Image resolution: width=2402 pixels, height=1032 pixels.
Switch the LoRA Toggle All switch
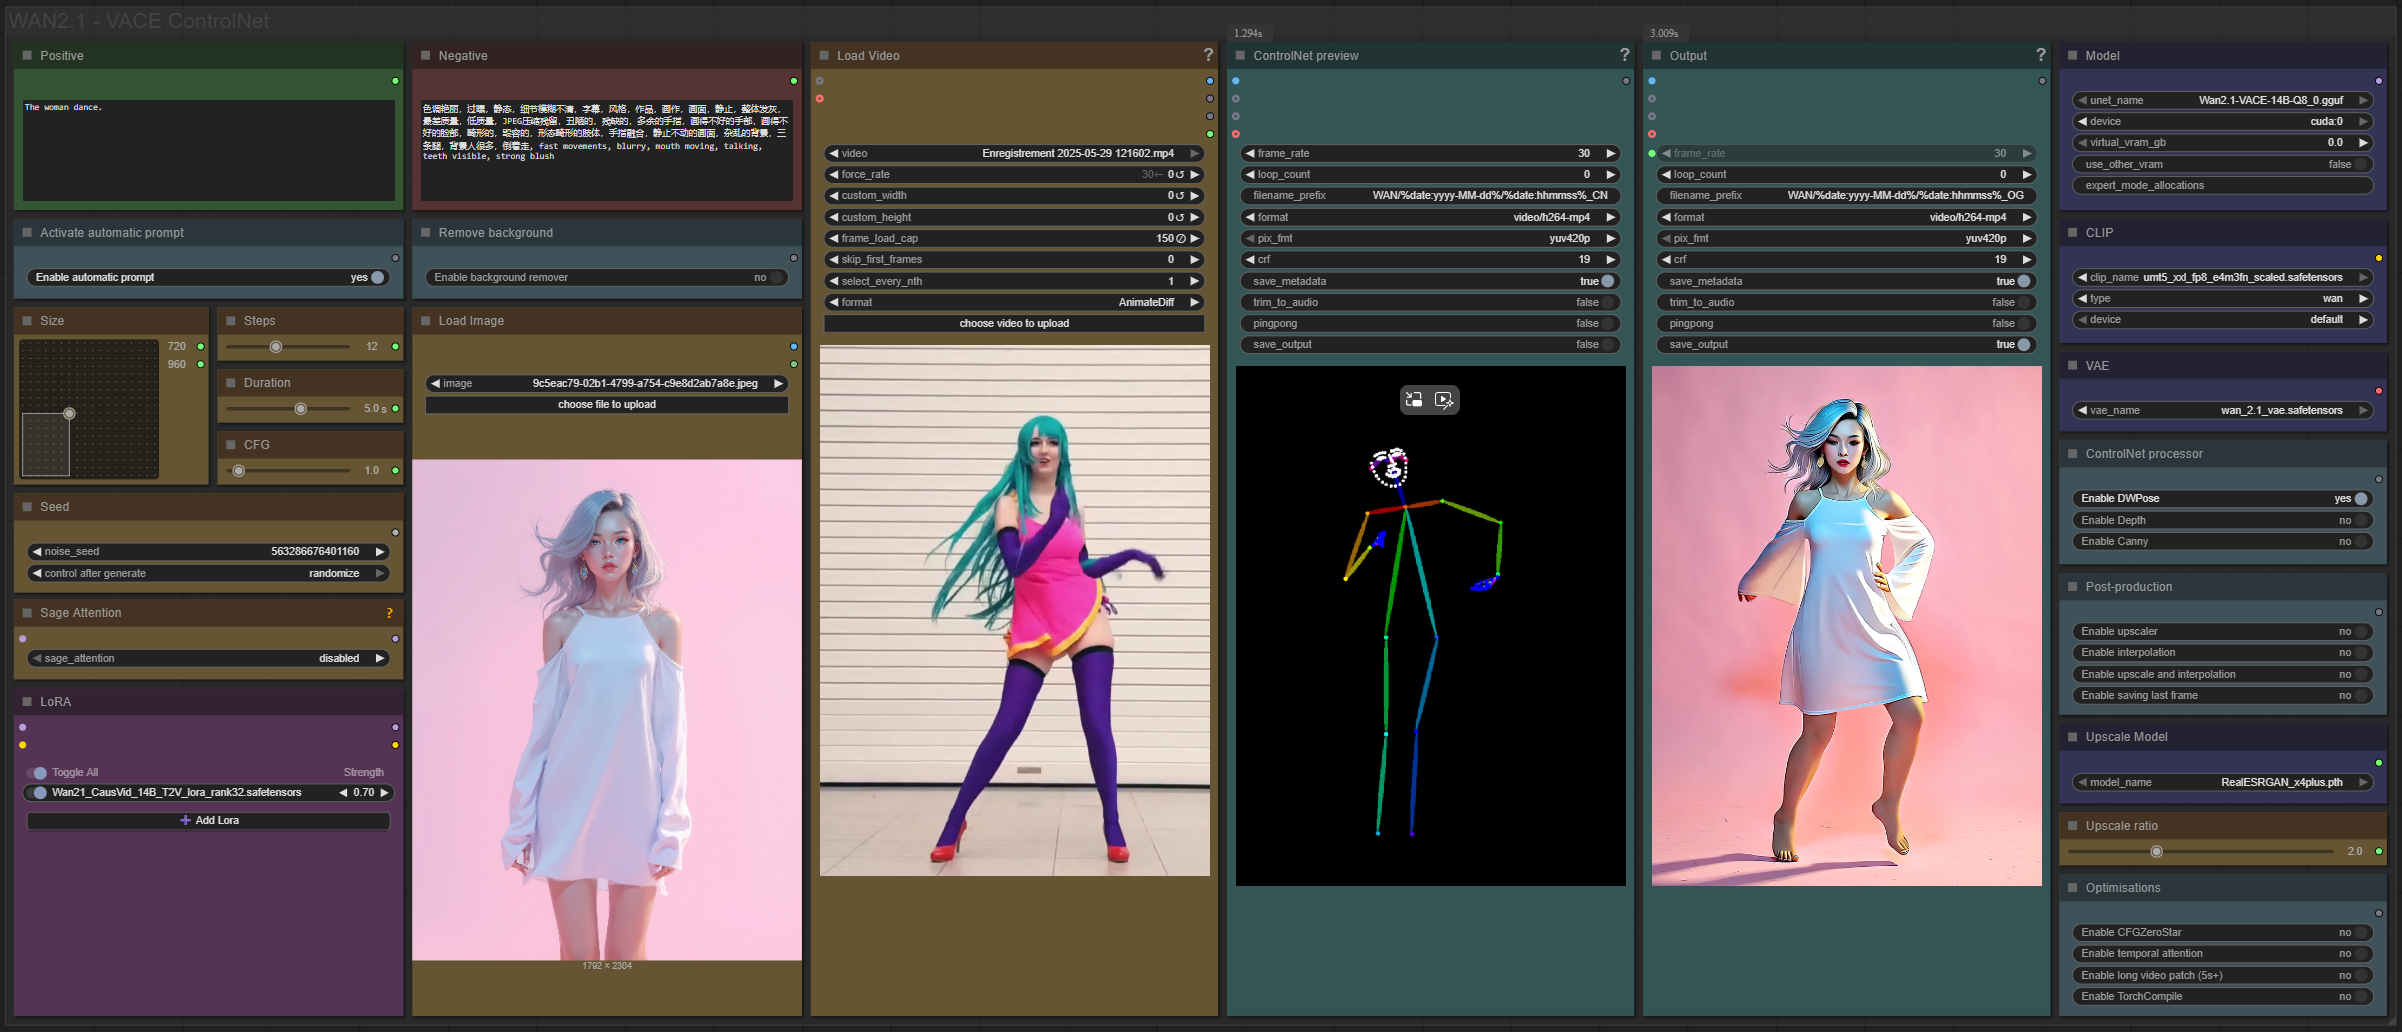pyautogui.click(x=38, y=772)
